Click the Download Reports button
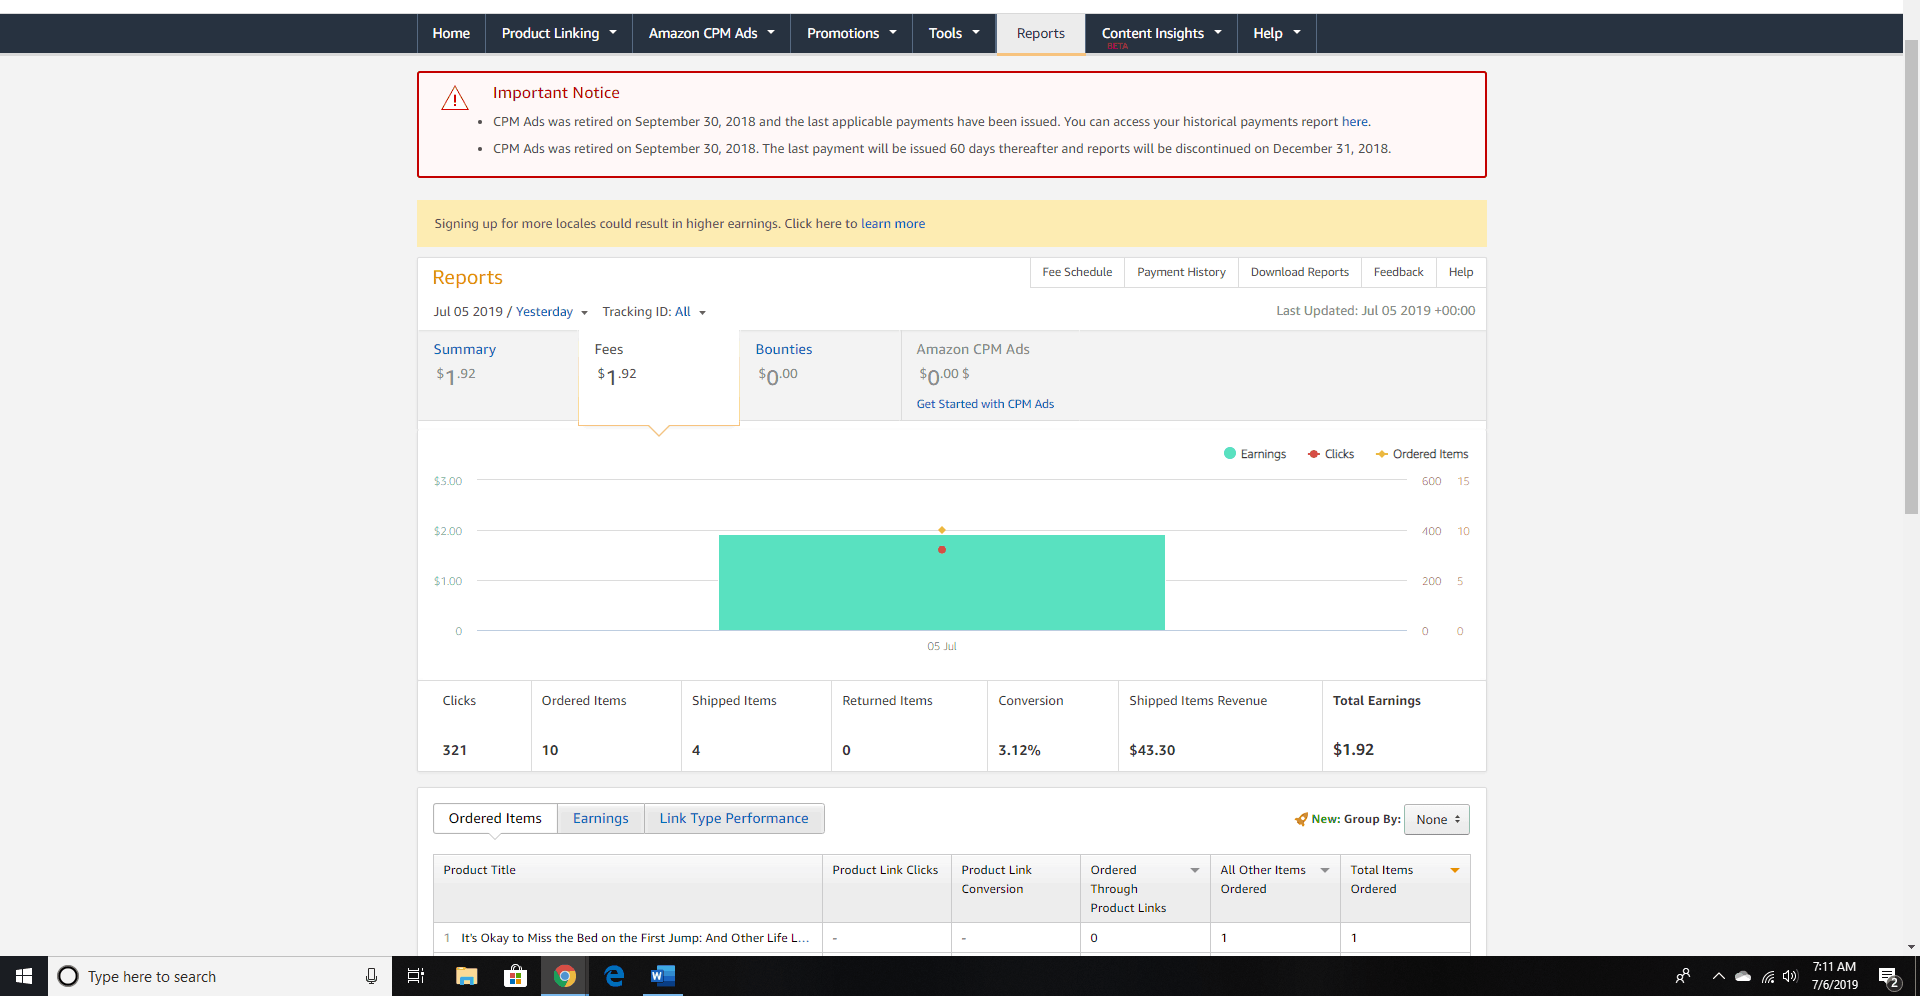The height and width of the screenshot is (996, 1920). (1299, 272)
